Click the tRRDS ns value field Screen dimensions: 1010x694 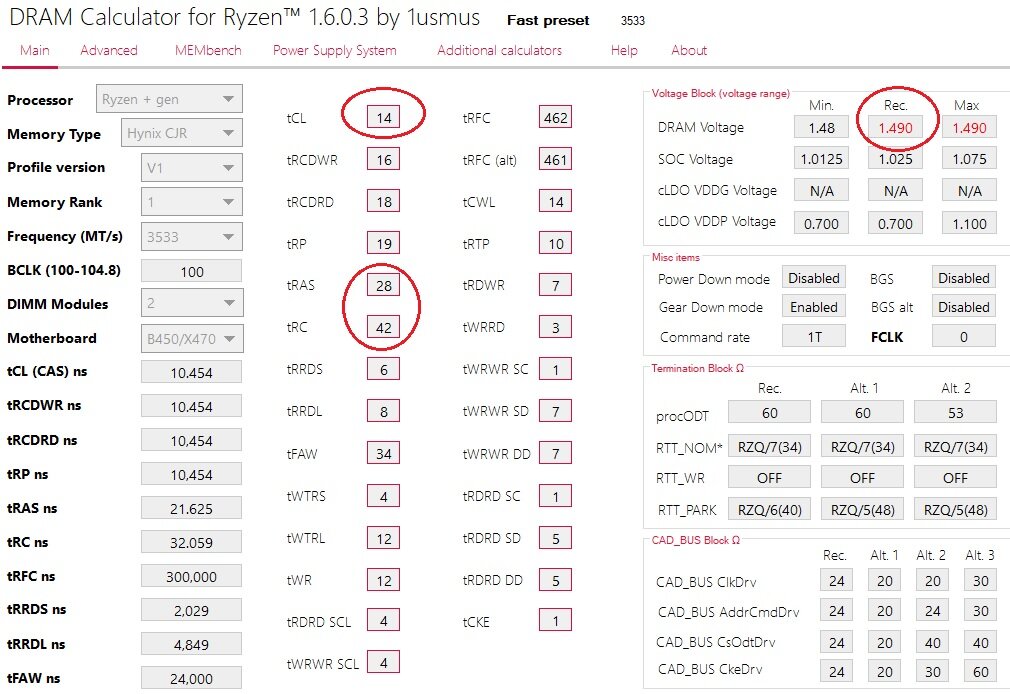coord(191,610)
